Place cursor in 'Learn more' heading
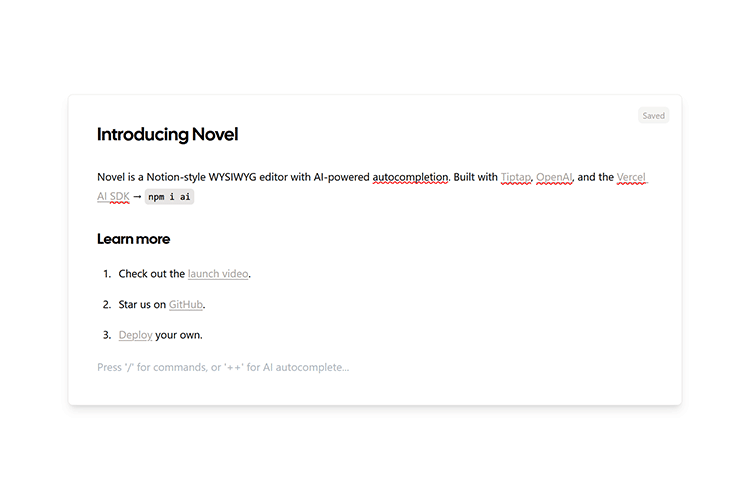This screenshot has width=750, height=500. [x=133, y=239]
